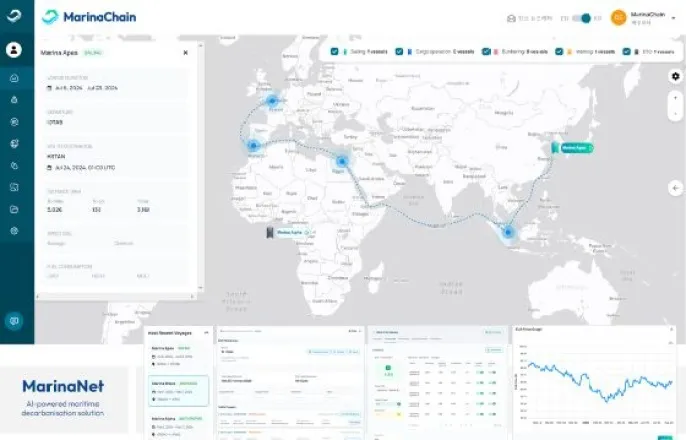Uncheck the Waiting vessels filter

click(x=559, y=52)
